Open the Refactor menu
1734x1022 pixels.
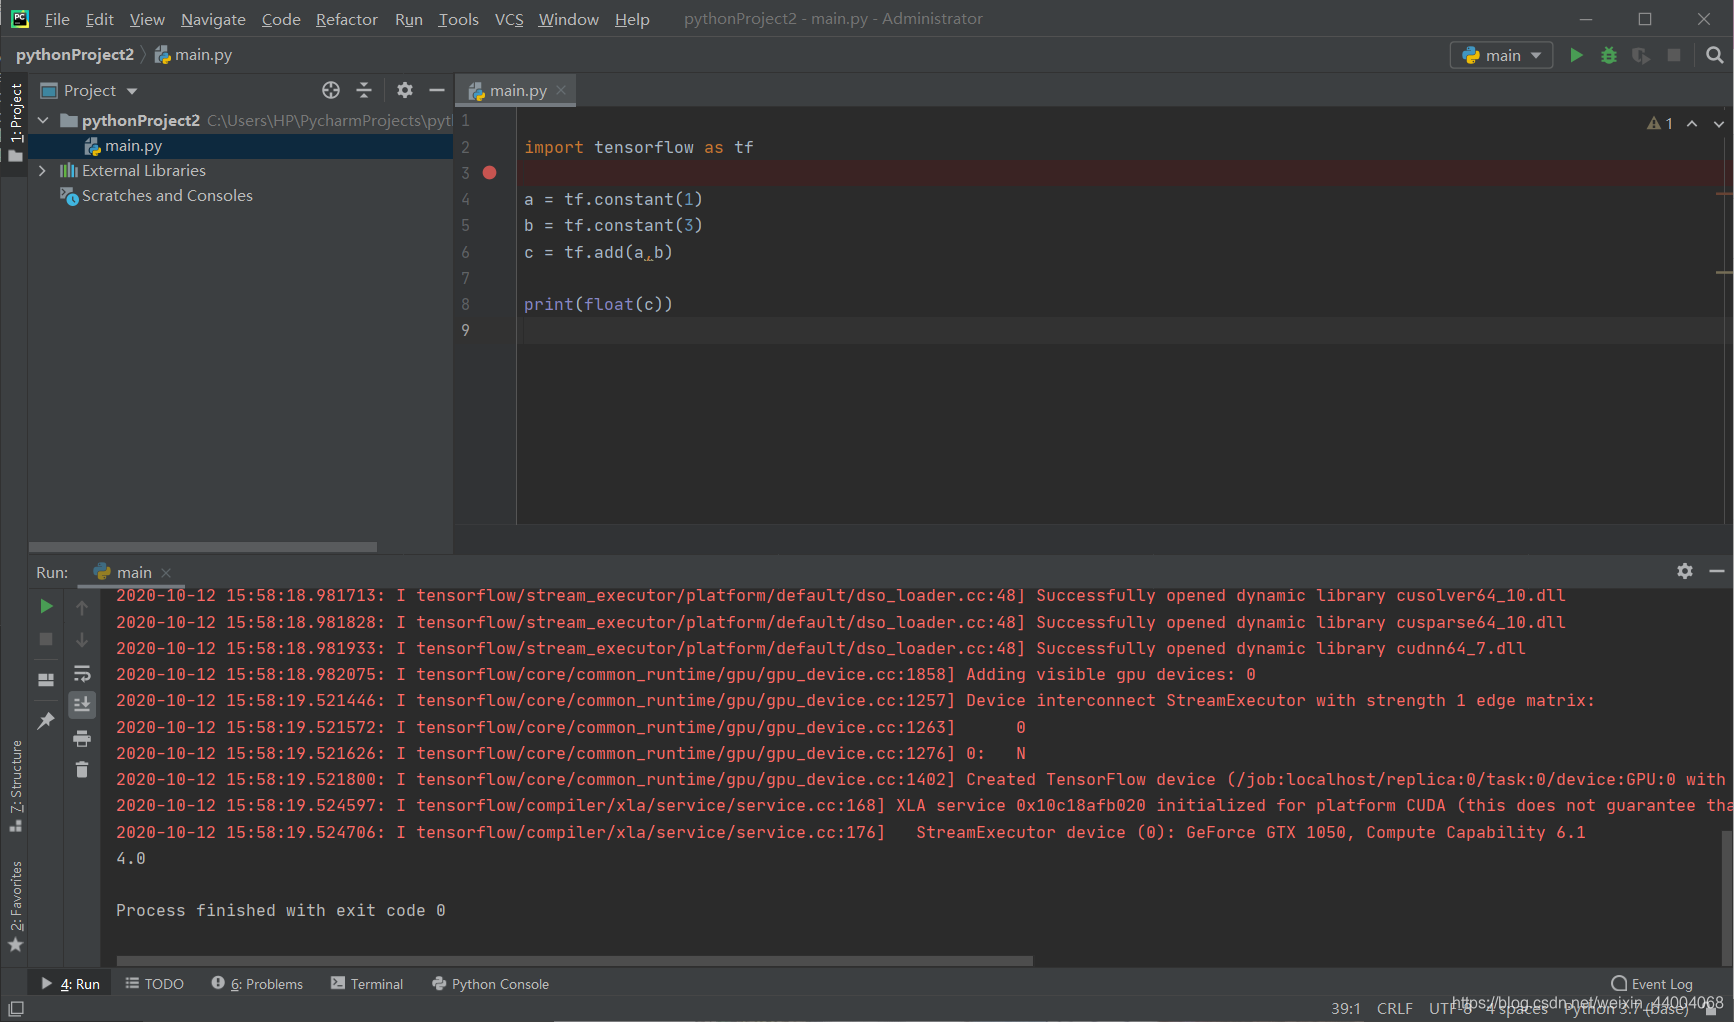point(346,19)
